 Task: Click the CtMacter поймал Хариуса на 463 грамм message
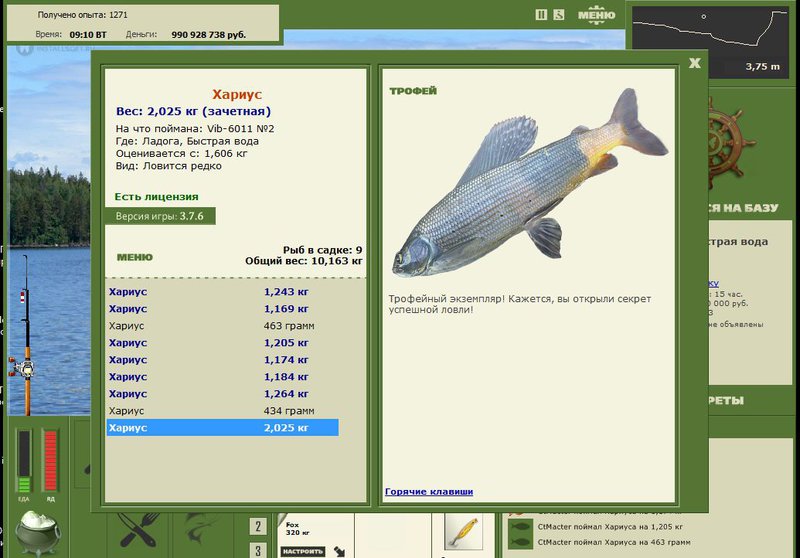click(614, 542)
